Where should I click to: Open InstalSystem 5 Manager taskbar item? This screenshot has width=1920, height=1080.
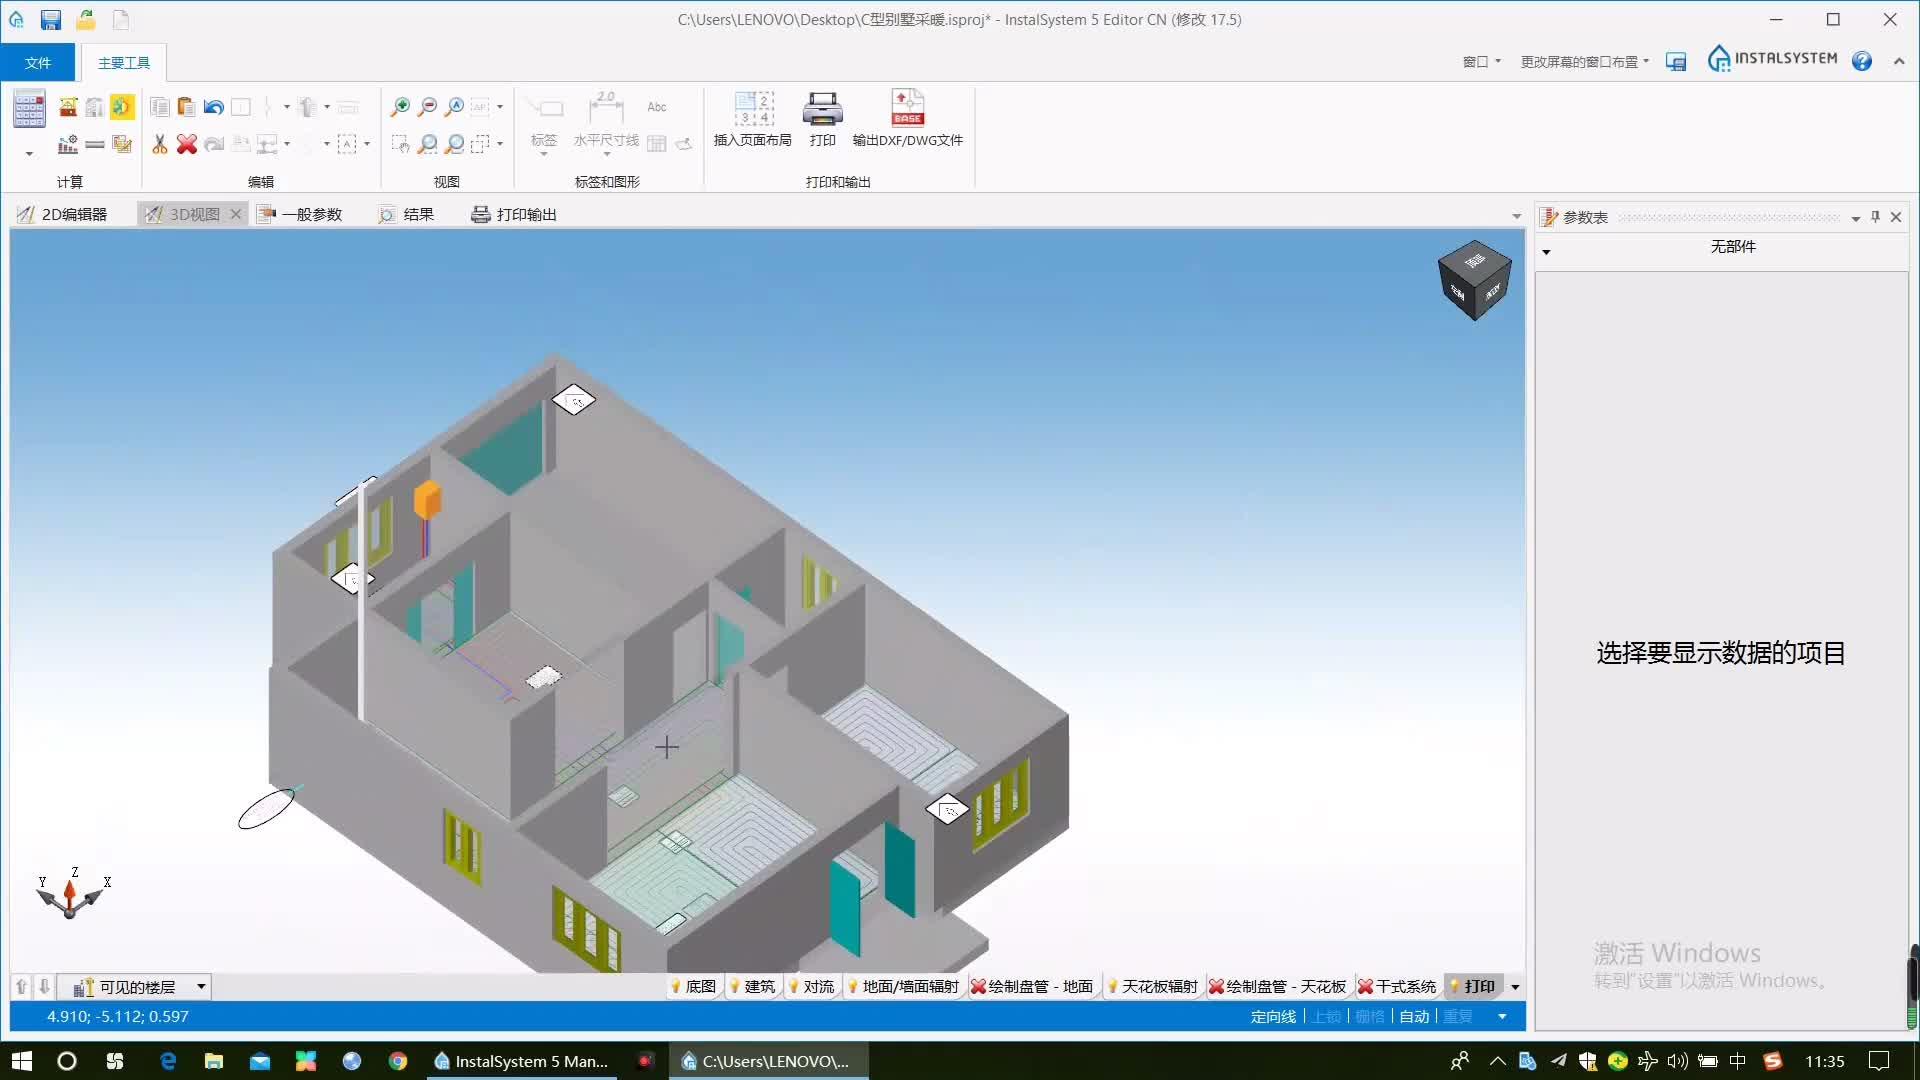pos(521,1061)
